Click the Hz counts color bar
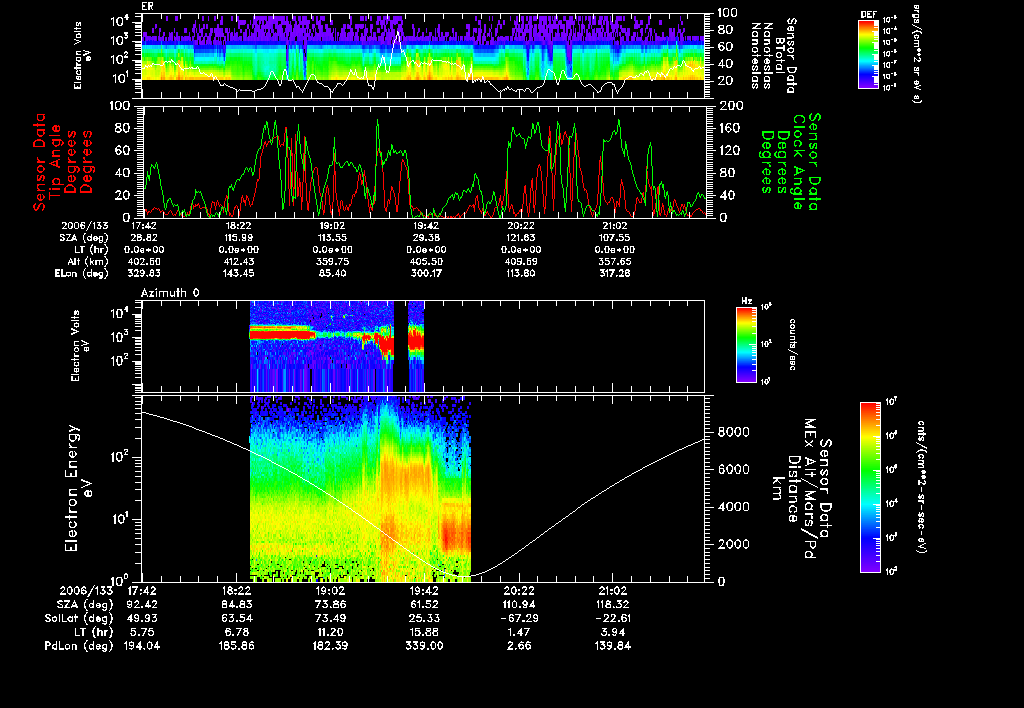The image size is (1024, 708). [x=746, y=345]
